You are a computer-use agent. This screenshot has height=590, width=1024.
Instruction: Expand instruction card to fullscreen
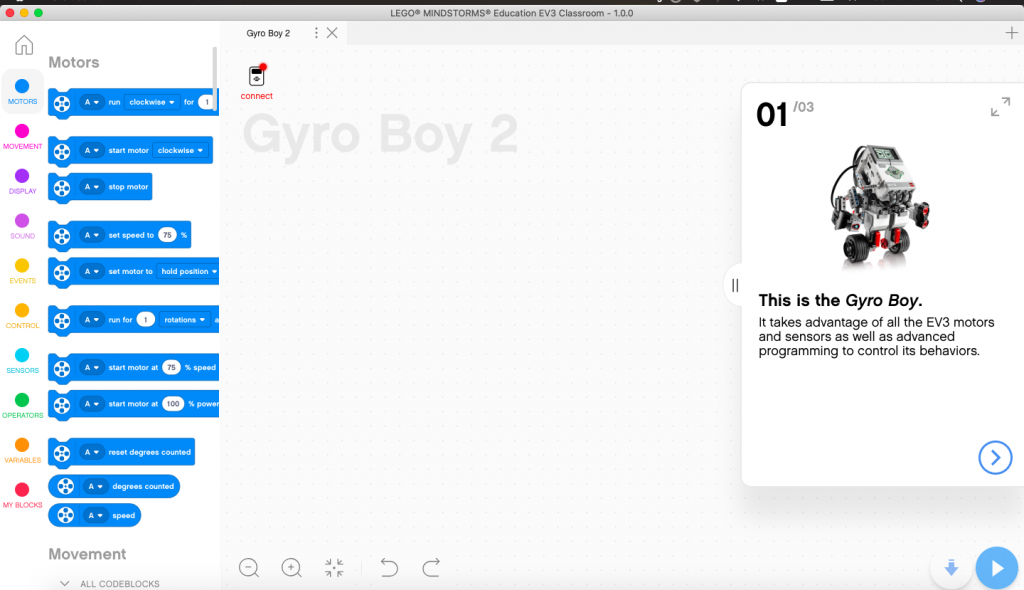[1000, 107]
